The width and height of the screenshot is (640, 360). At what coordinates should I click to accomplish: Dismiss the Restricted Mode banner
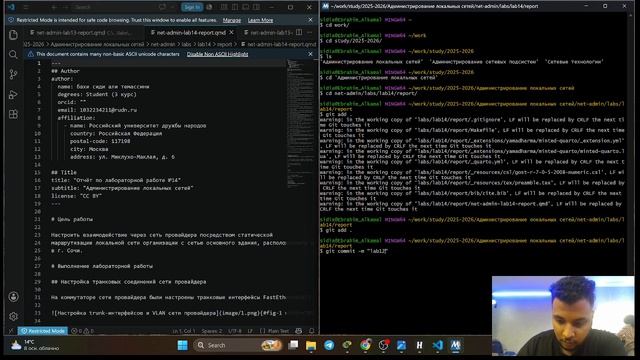point(310,20)
